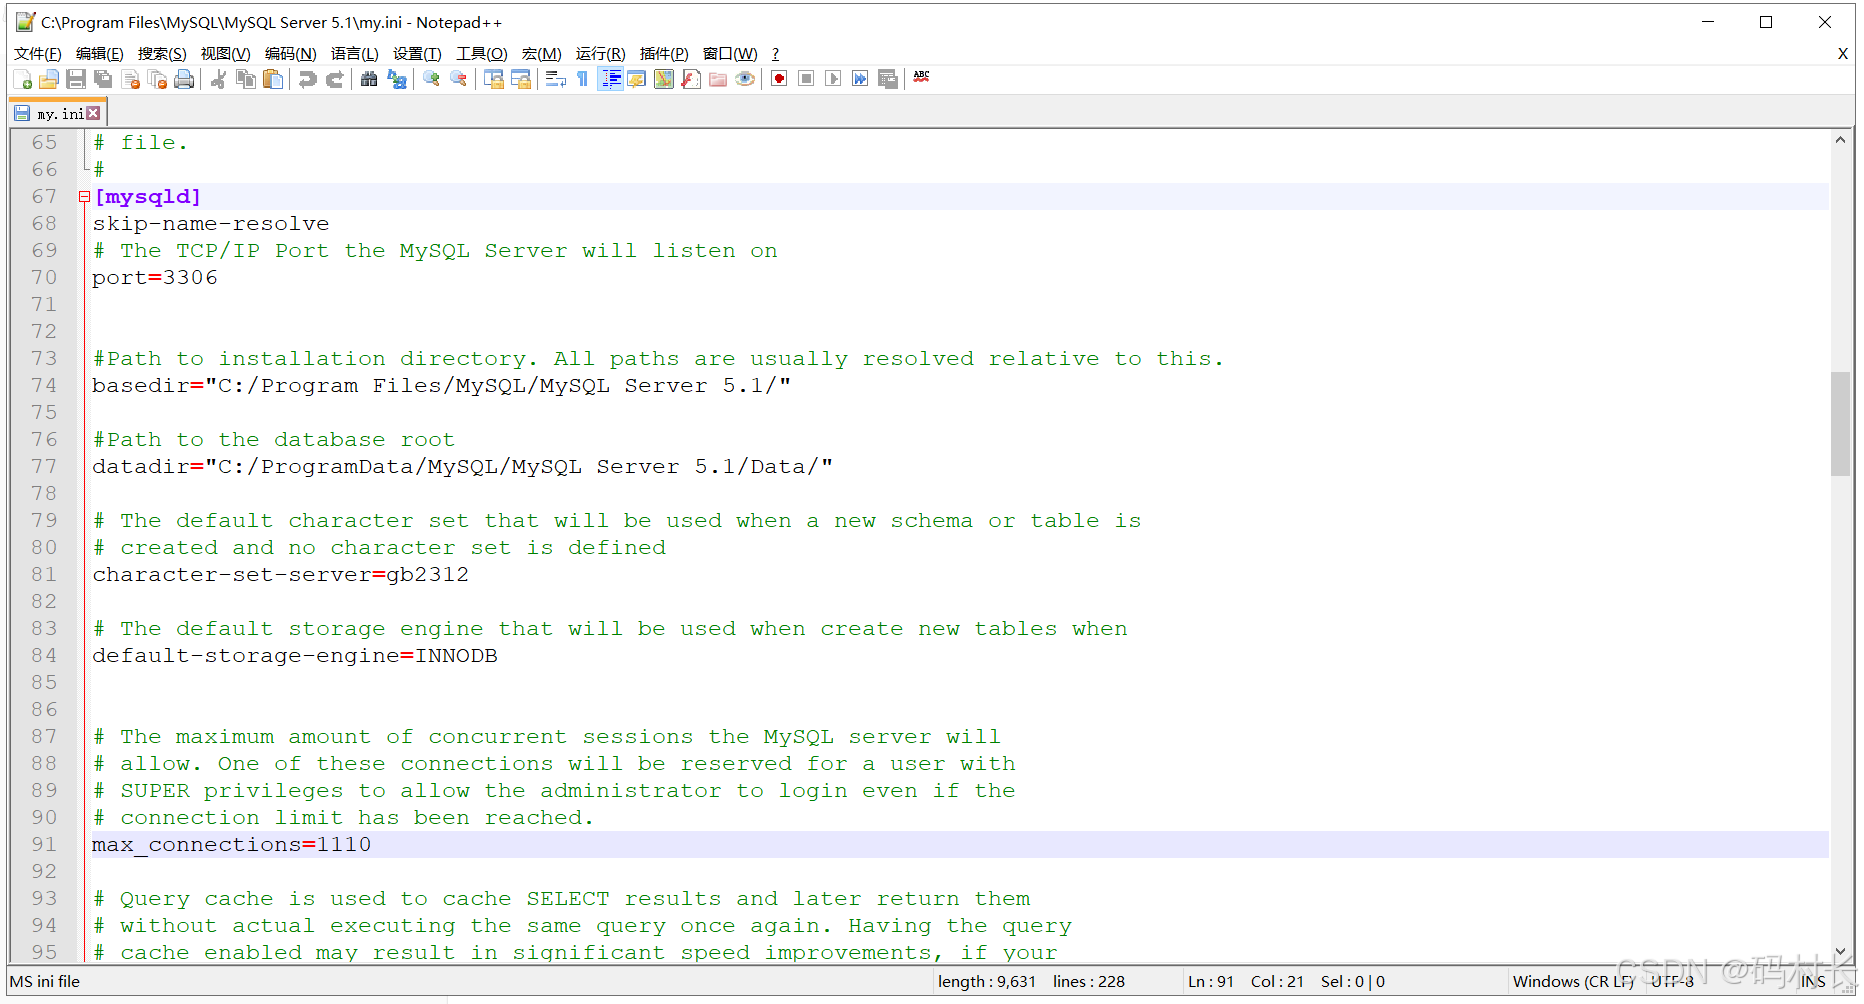This screenshot has height=1004, width=1864.
Task: Toggle the indent guide icon
Action: tap(610, 79)
